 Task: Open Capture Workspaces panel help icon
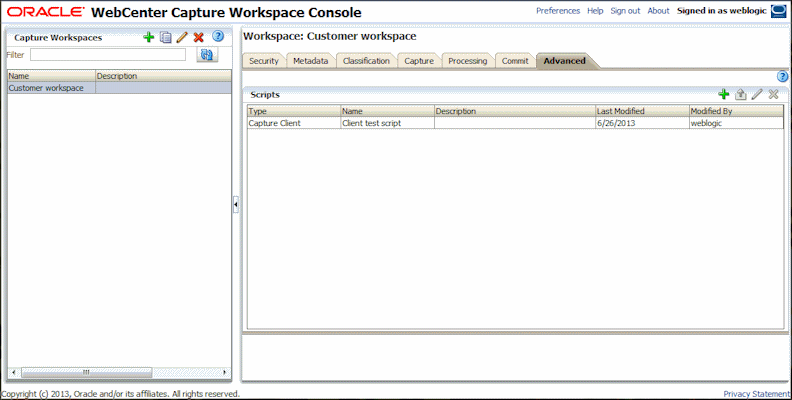[218, 36]
